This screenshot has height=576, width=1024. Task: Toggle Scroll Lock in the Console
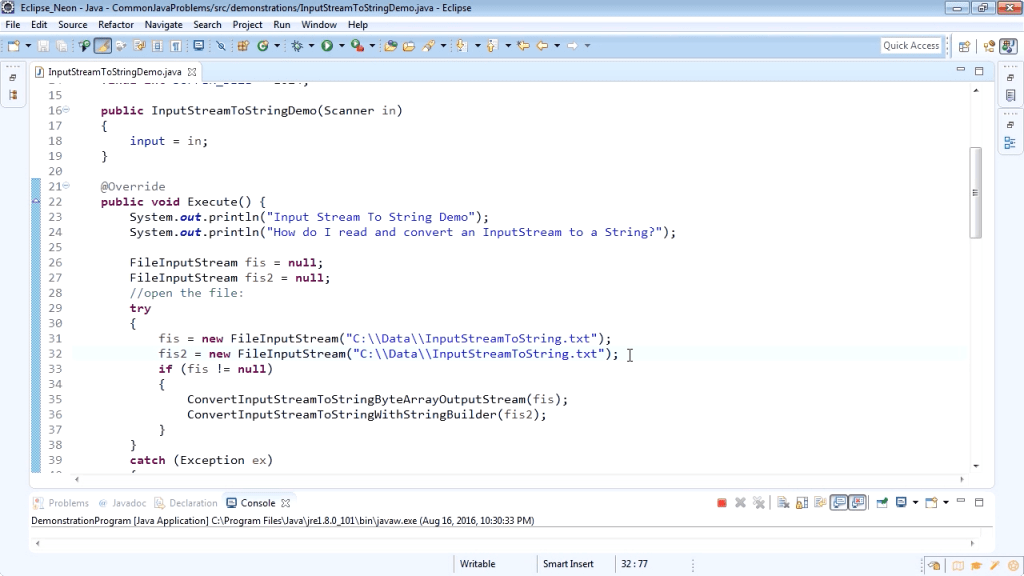pos(801,502)
